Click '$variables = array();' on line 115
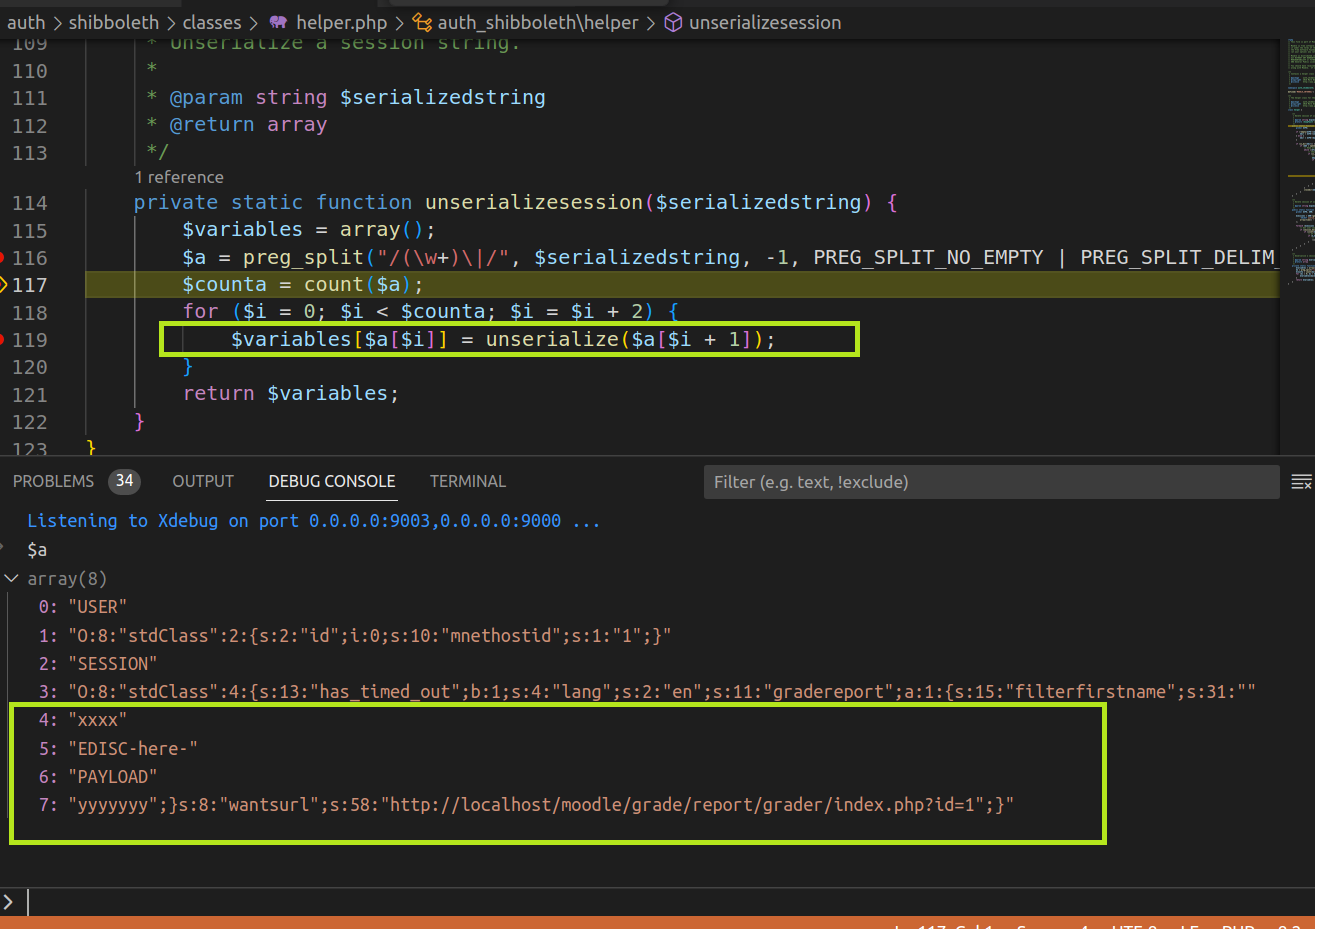Image resolution: width=1317 pixels, height=929 pixels. 309,230
